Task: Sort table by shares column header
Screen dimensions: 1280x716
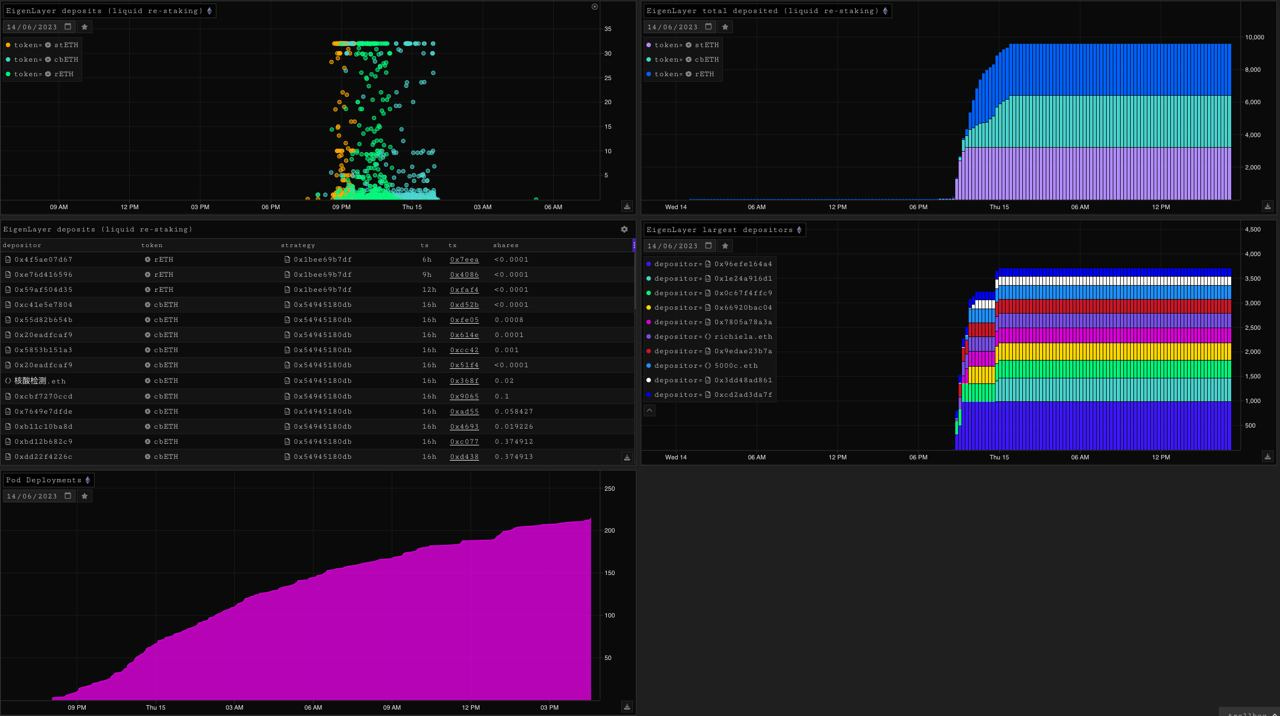Action: [506, 245]
